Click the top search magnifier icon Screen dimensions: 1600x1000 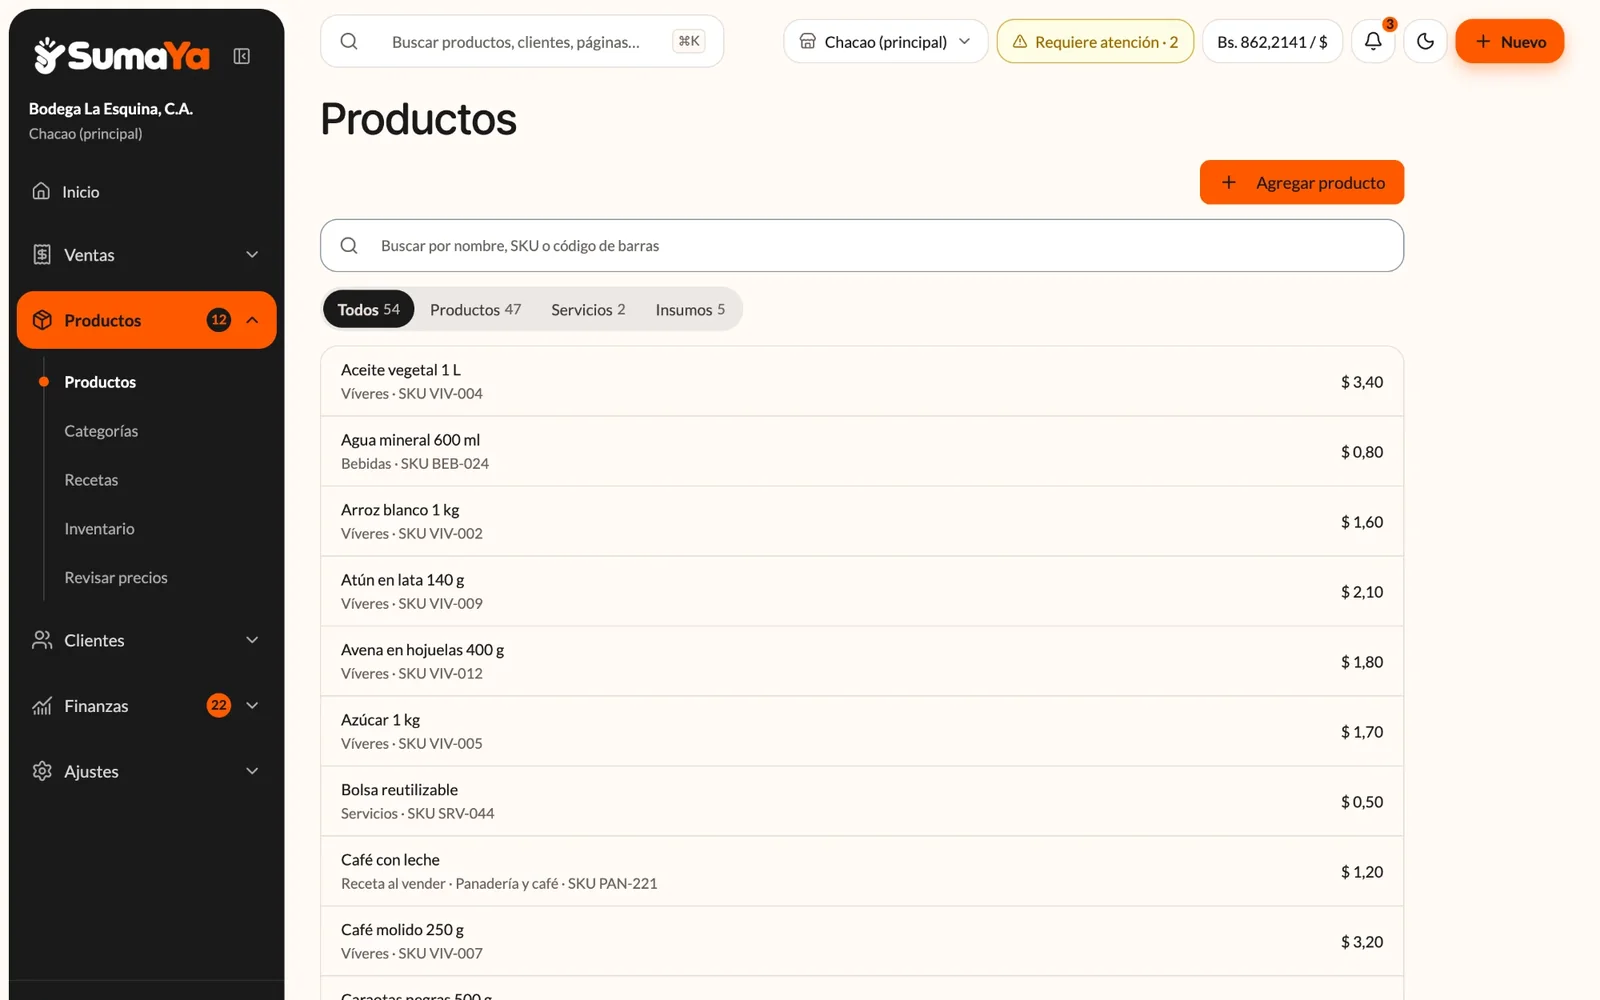click(349, 41)
